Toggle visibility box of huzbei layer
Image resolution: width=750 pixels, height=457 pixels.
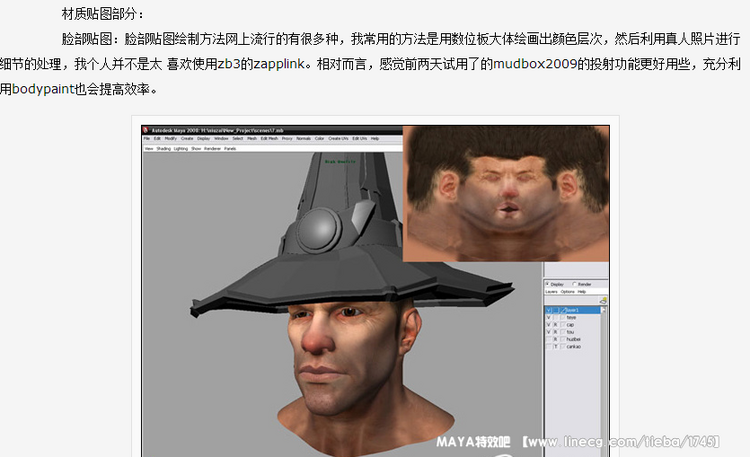click(x=548, y=339)
